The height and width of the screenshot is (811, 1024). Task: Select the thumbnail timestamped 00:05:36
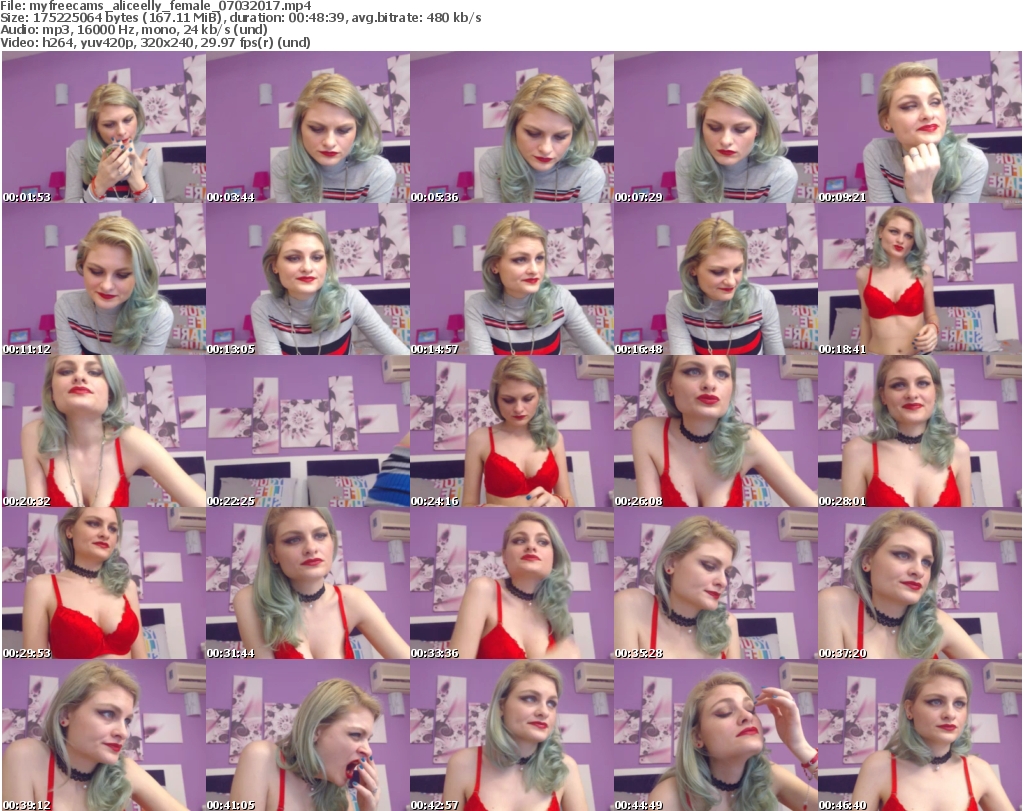click(x=511, y=127)
